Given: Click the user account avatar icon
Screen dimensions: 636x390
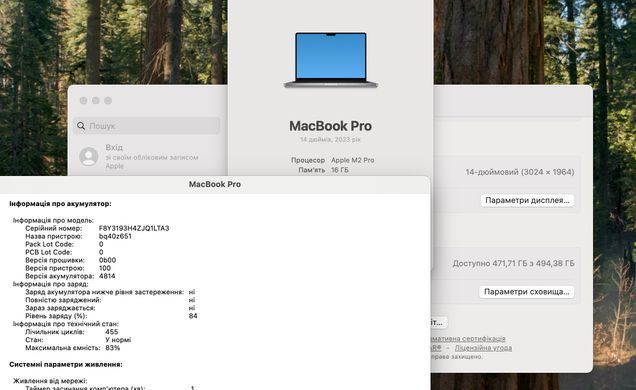Looking at the screenshot, I should click(88, 156).
